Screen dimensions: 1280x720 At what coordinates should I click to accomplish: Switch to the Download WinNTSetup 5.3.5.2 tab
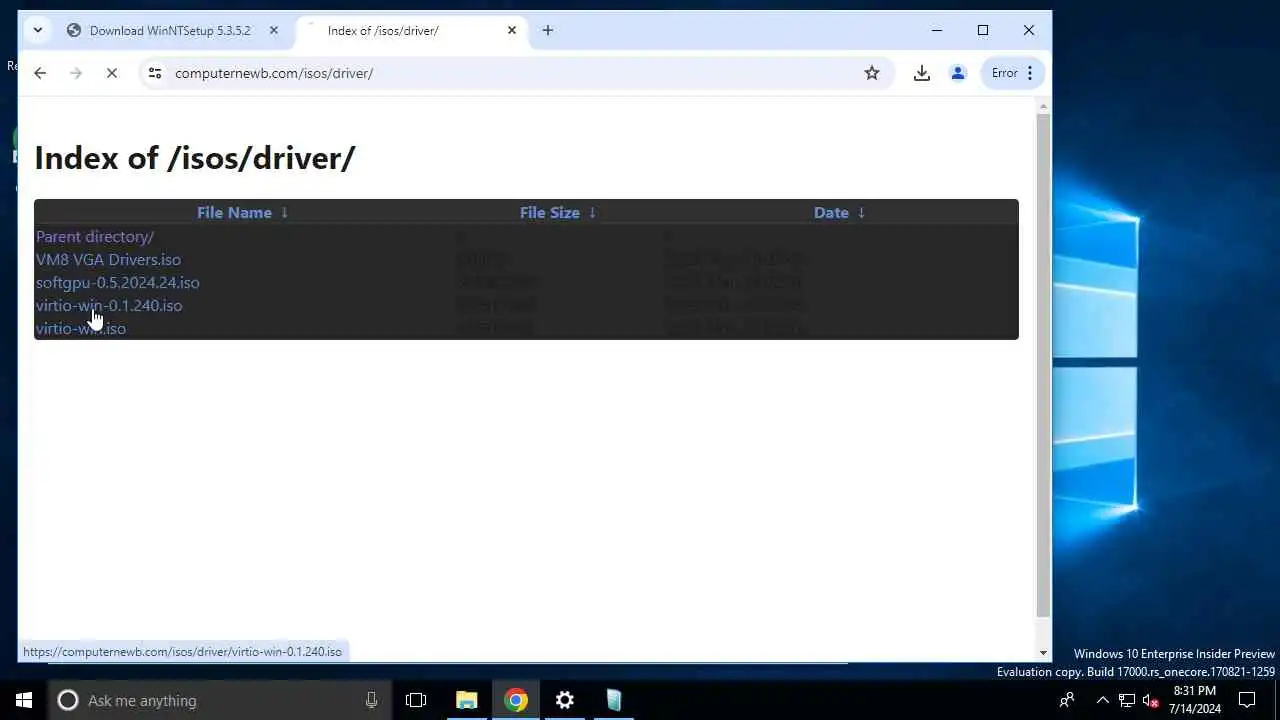tap(172, 30)
